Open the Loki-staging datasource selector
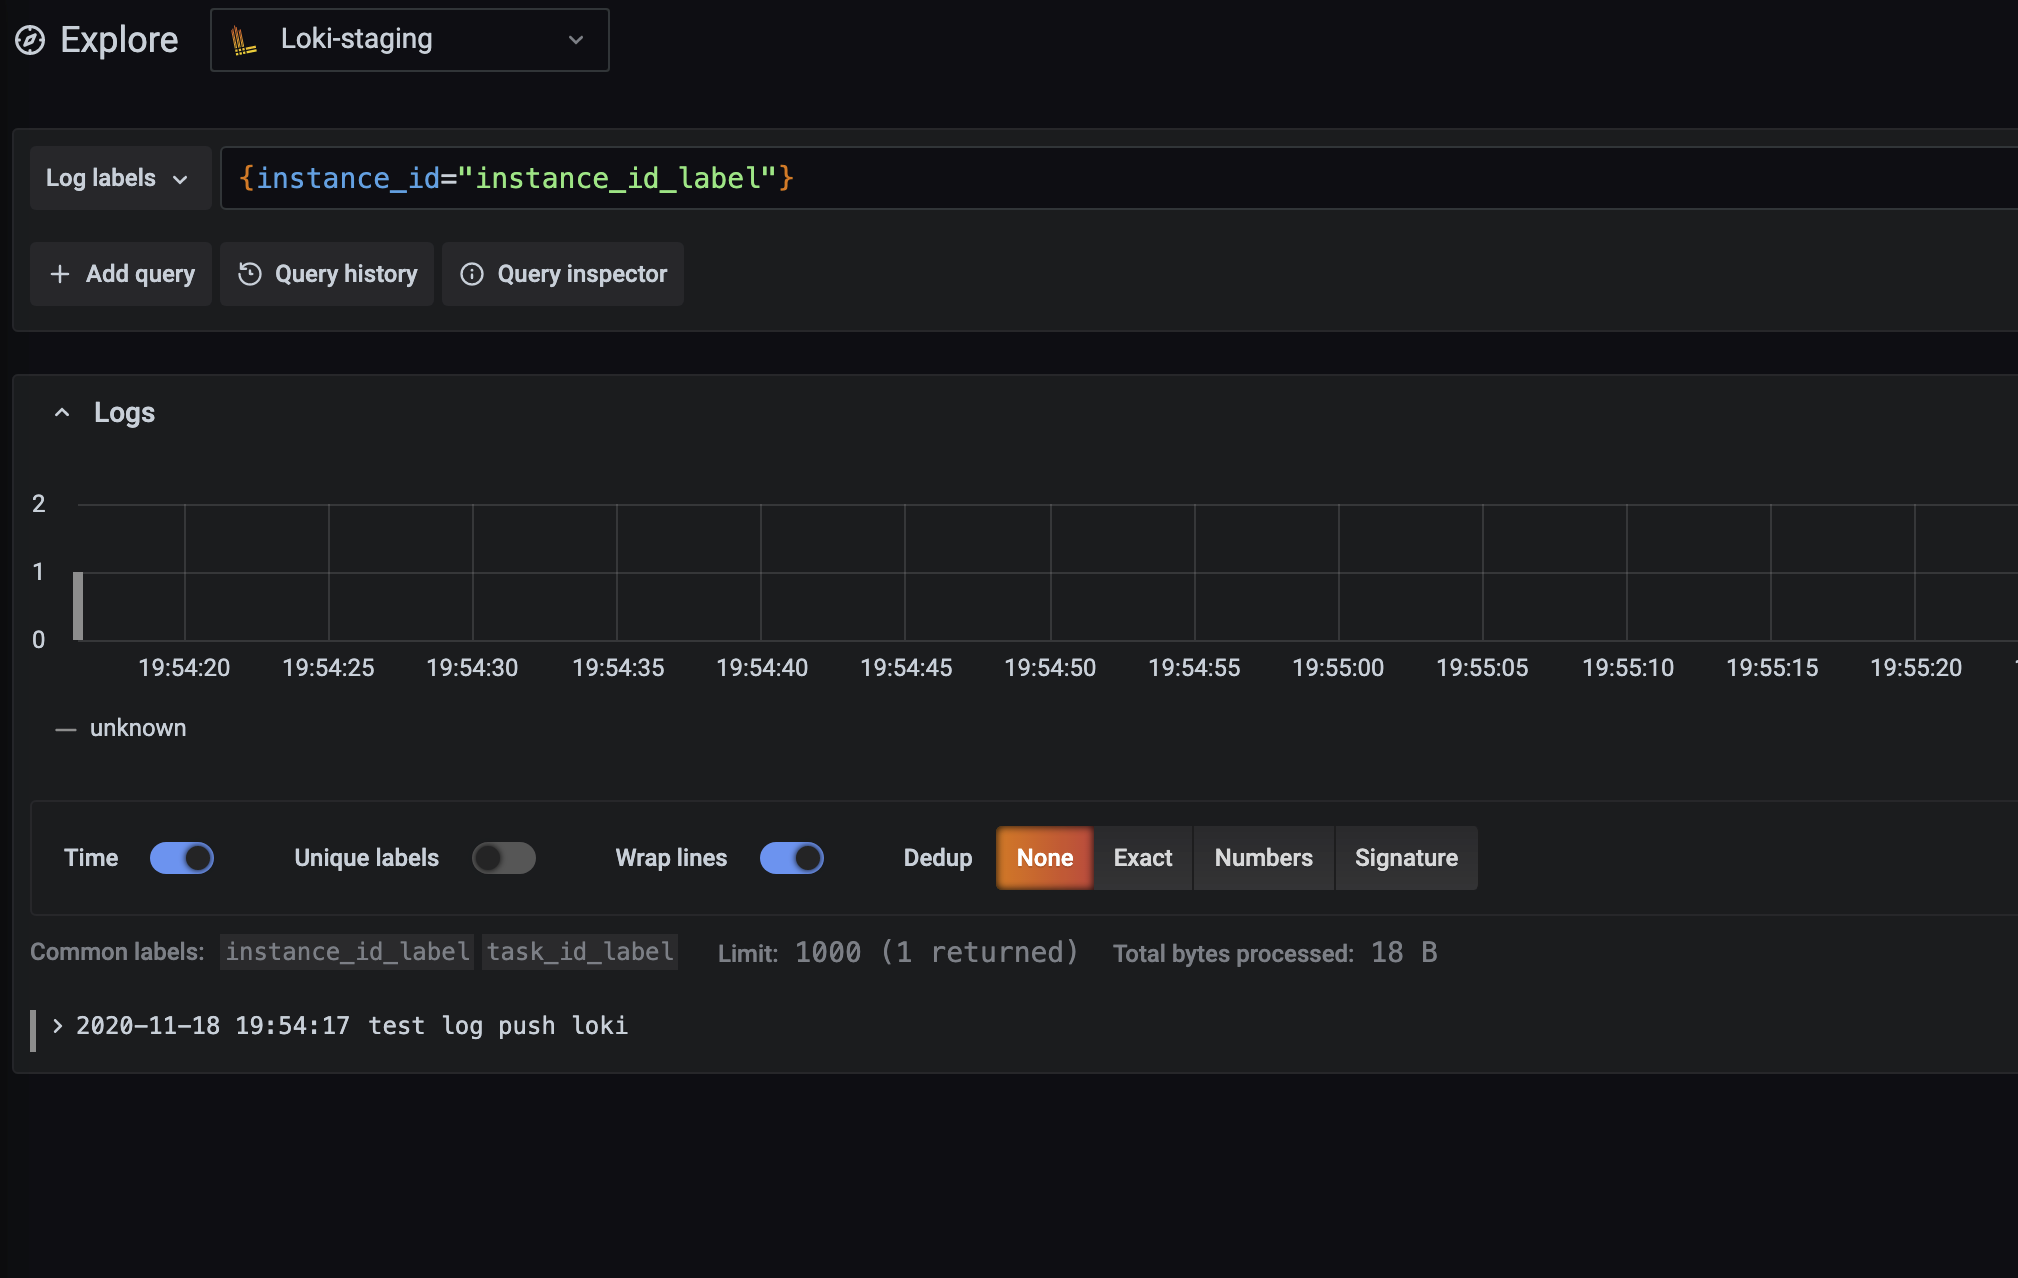 coord(409,39)
